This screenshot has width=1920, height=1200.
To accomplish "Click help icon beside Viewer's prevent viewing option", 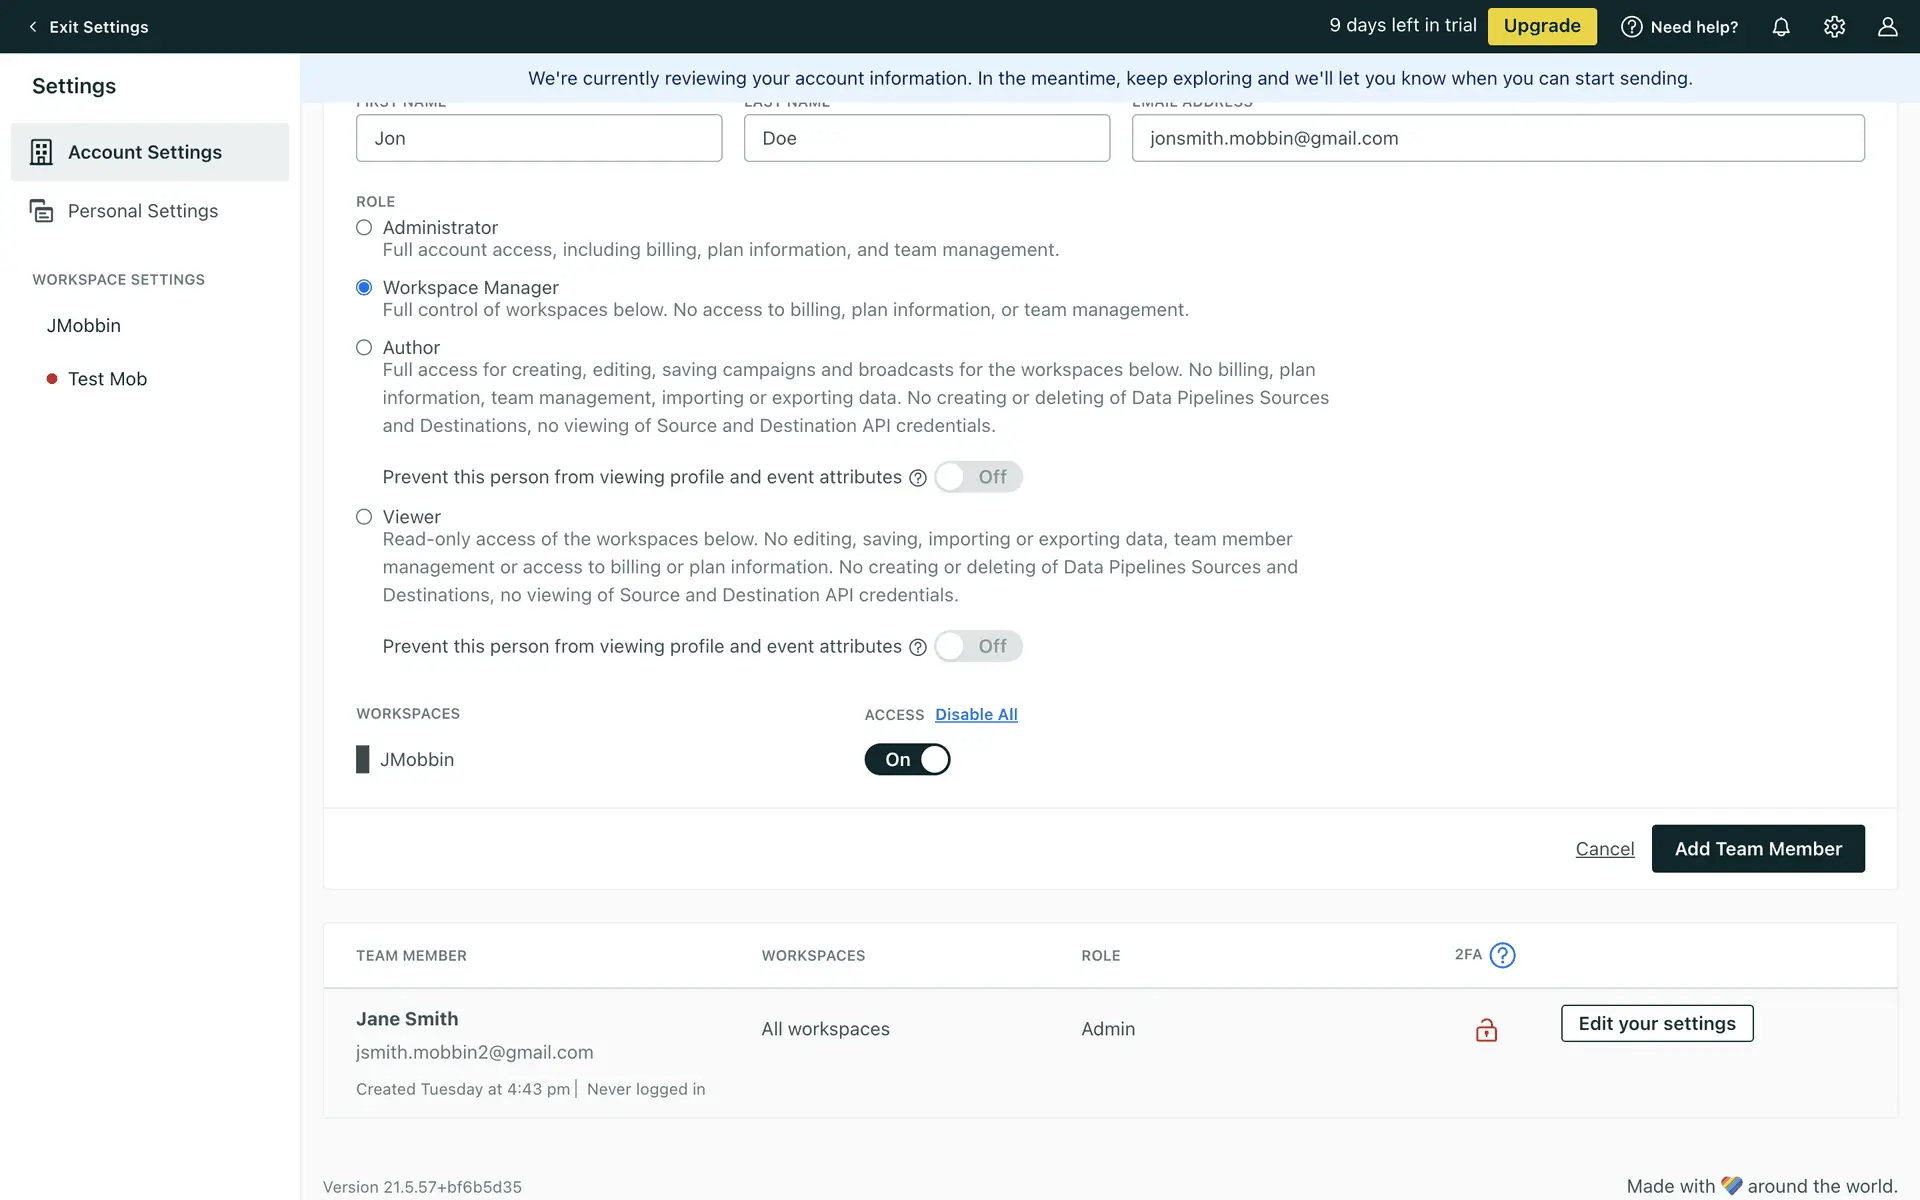I will pos(918,647).
